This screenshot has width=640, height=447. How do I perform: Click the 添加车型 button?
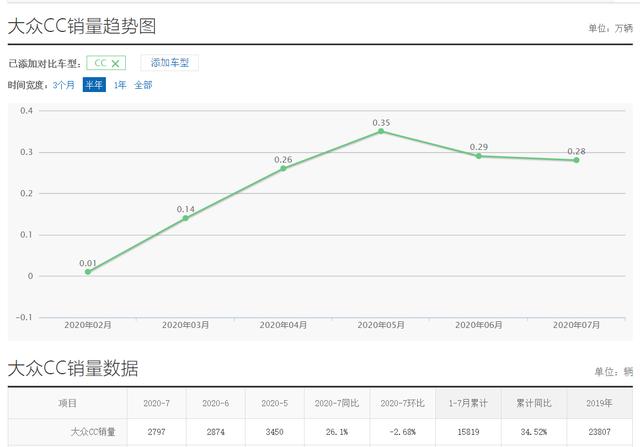170,63
